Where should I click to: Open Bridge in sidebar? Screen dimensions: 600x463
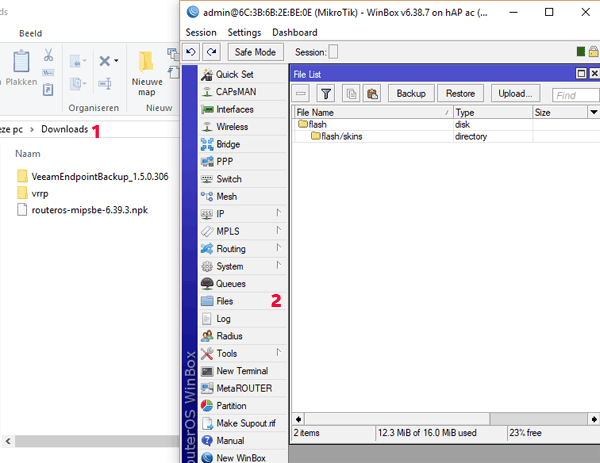click(243, 144)
